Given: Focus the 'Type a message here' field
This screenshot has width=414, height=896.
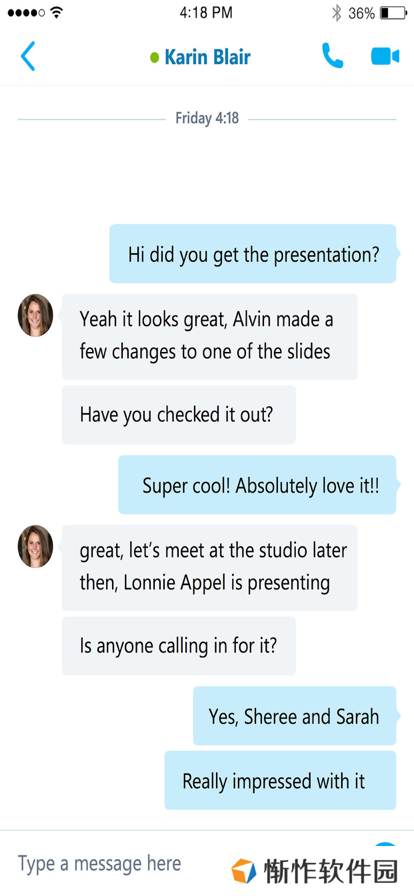Looking at the screenshot, I should (120, 863).
